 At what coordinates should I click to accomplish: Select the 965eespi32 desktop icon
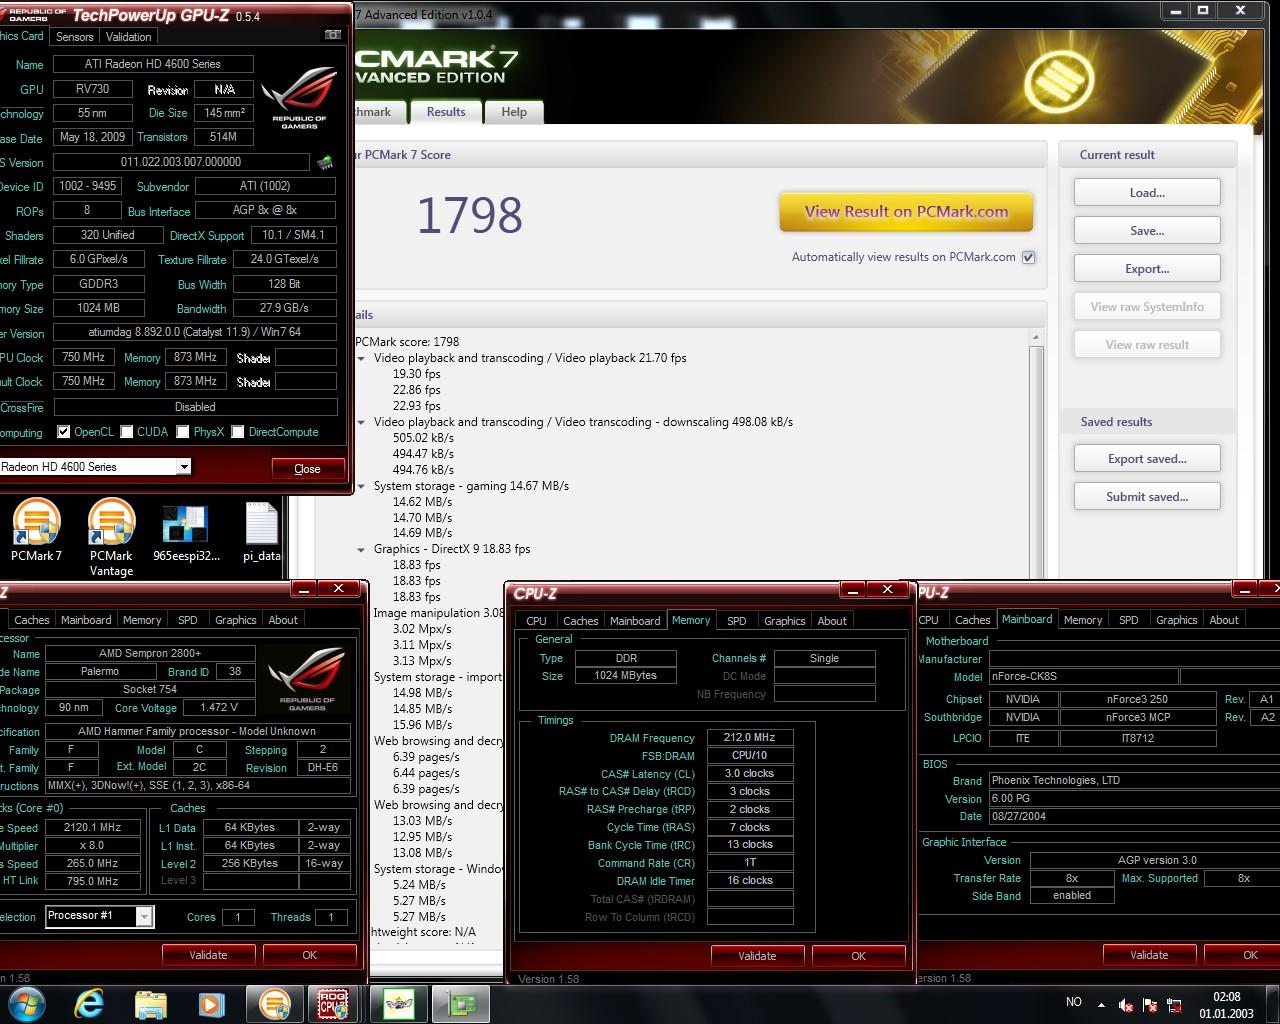point(186,532)
